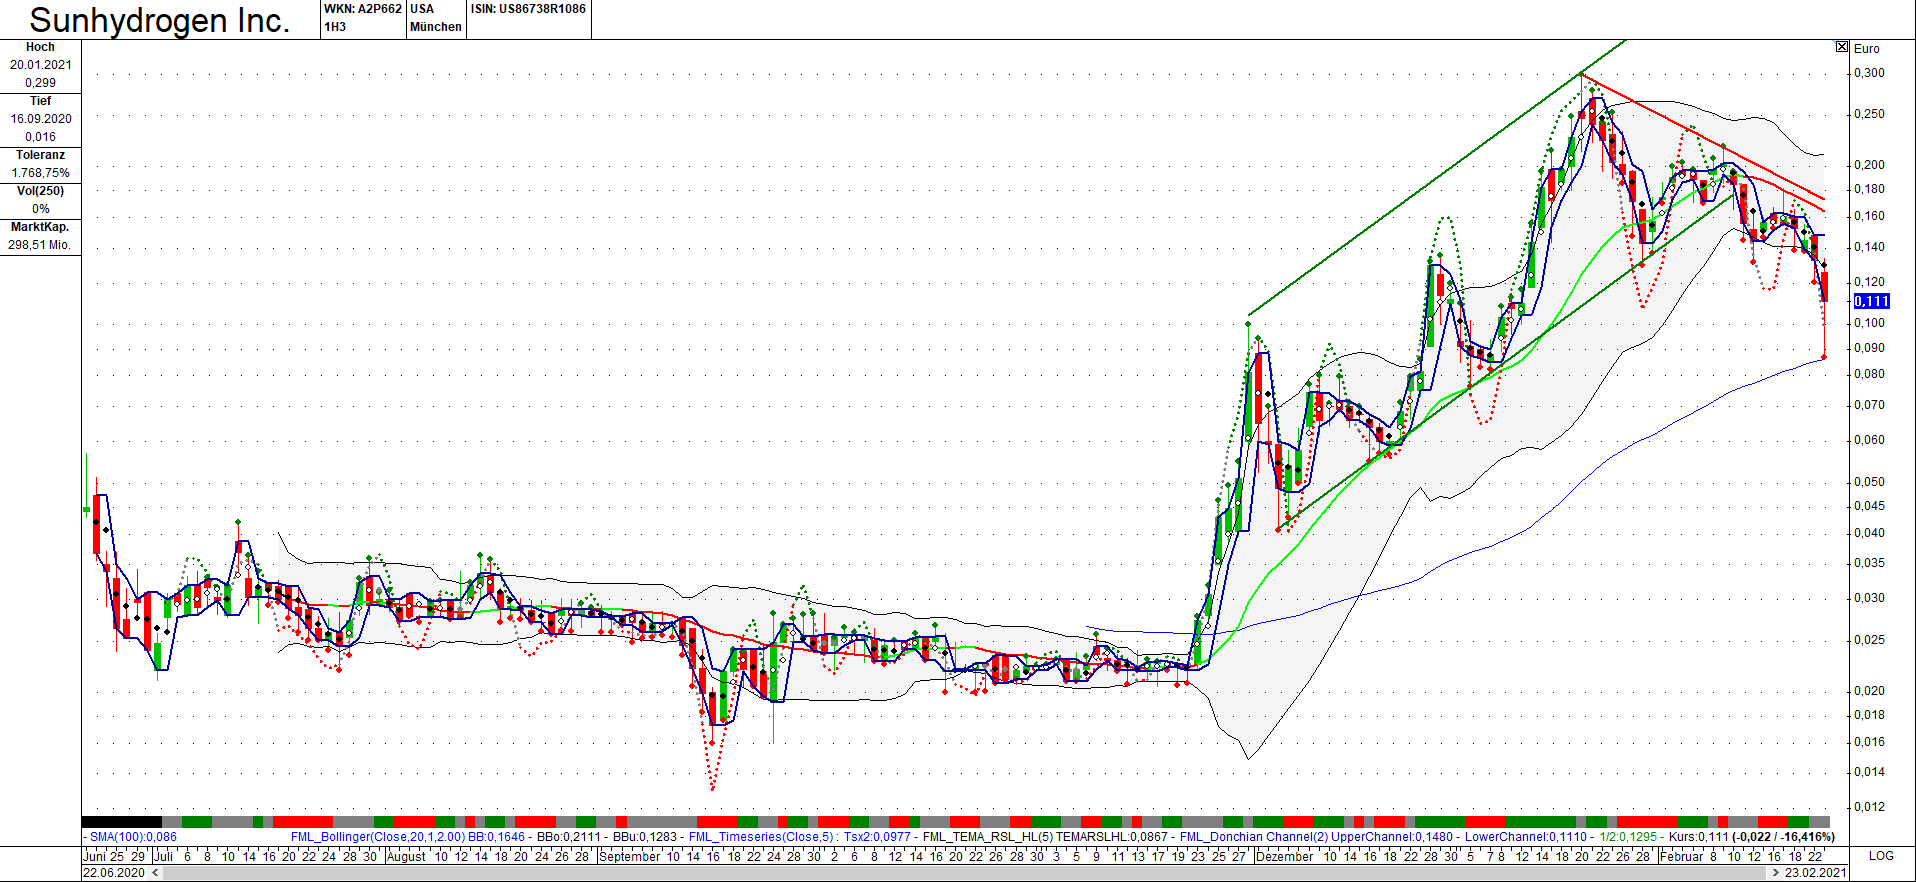Click the 0,050 price axis label
Viewport: 1916px width, 882px height.
[x=1869, y=482]
